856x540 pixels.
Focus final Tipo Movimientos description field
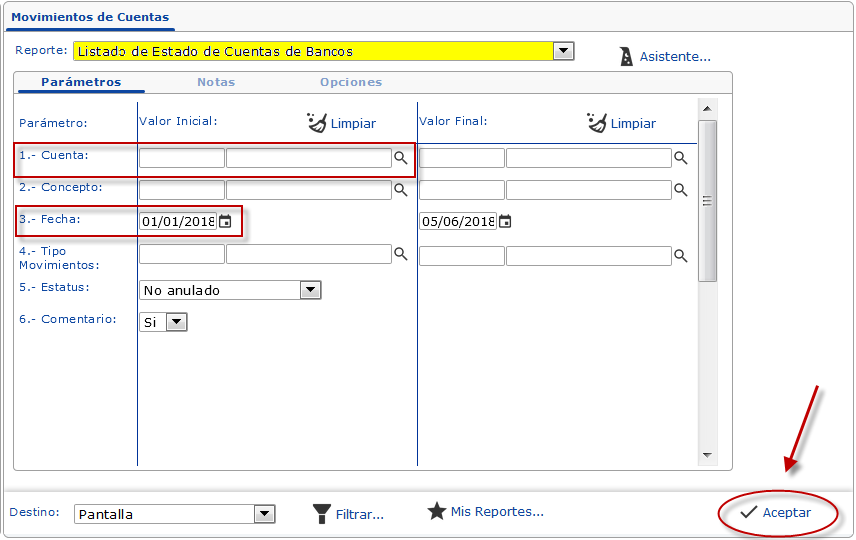pos(589,256)
